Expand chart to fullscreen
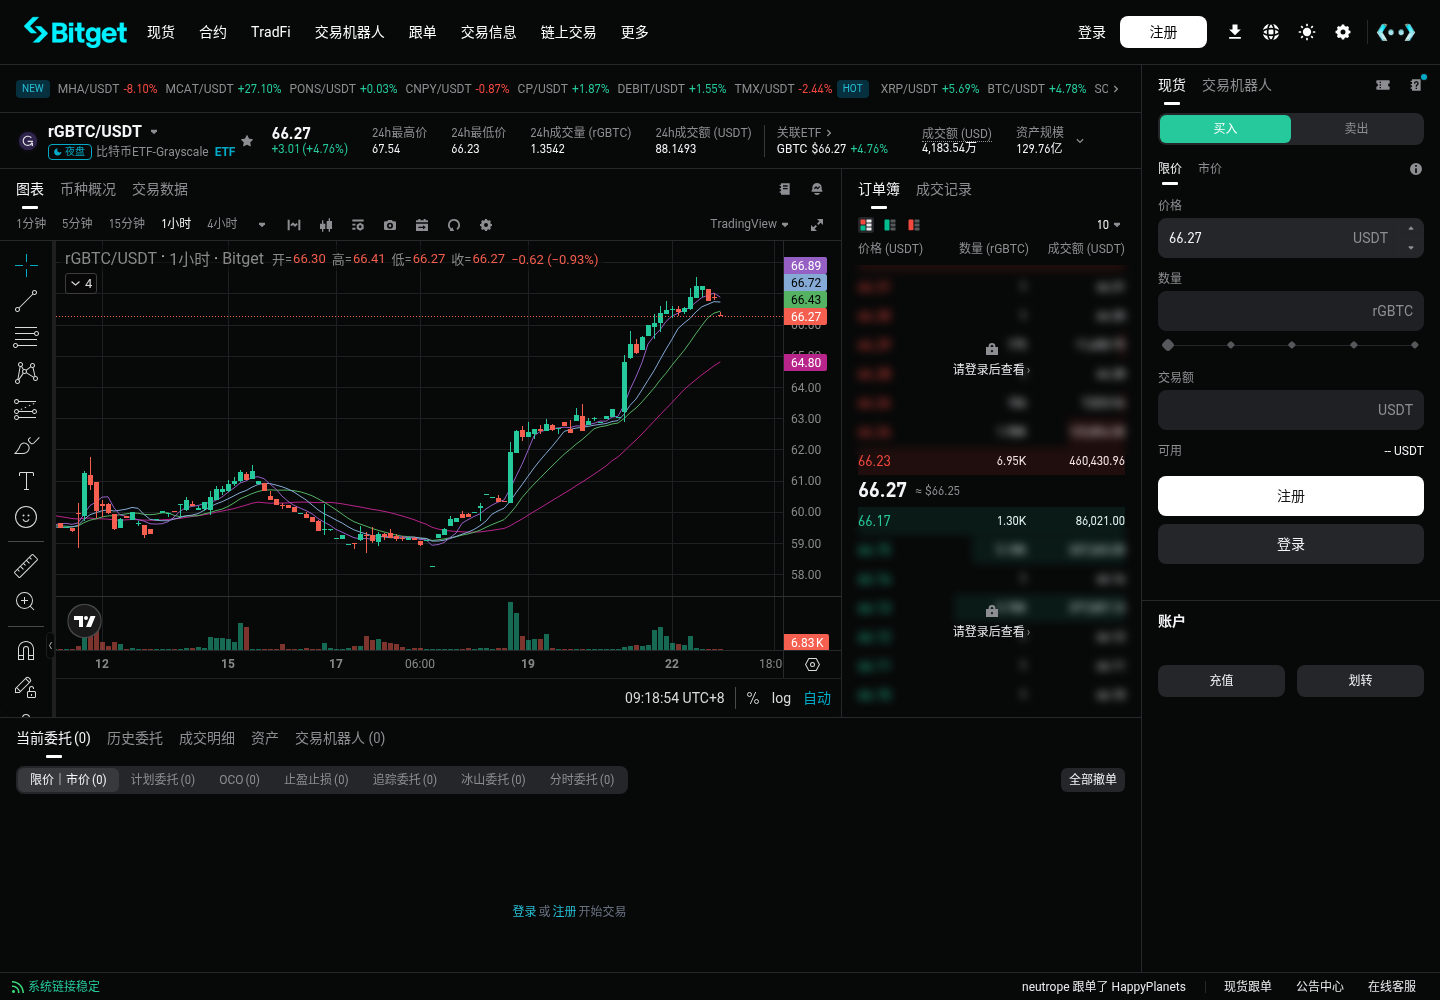Viewport: 1440px width, 1000px height. 817,225
